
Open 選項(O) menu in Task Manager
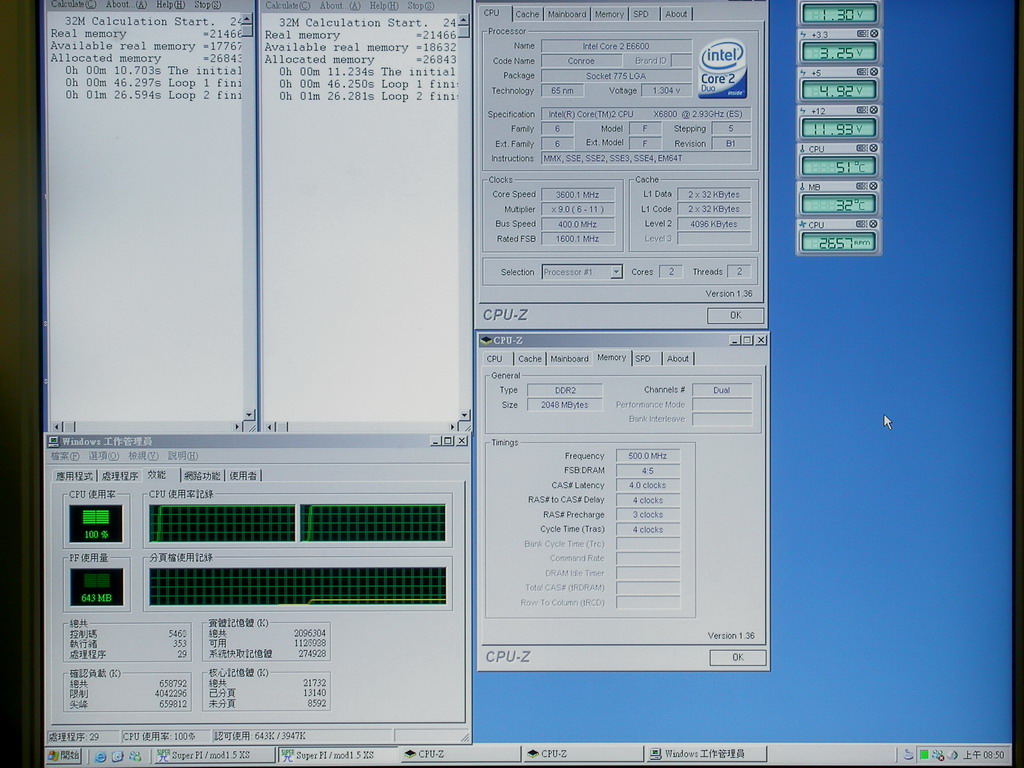104,456
